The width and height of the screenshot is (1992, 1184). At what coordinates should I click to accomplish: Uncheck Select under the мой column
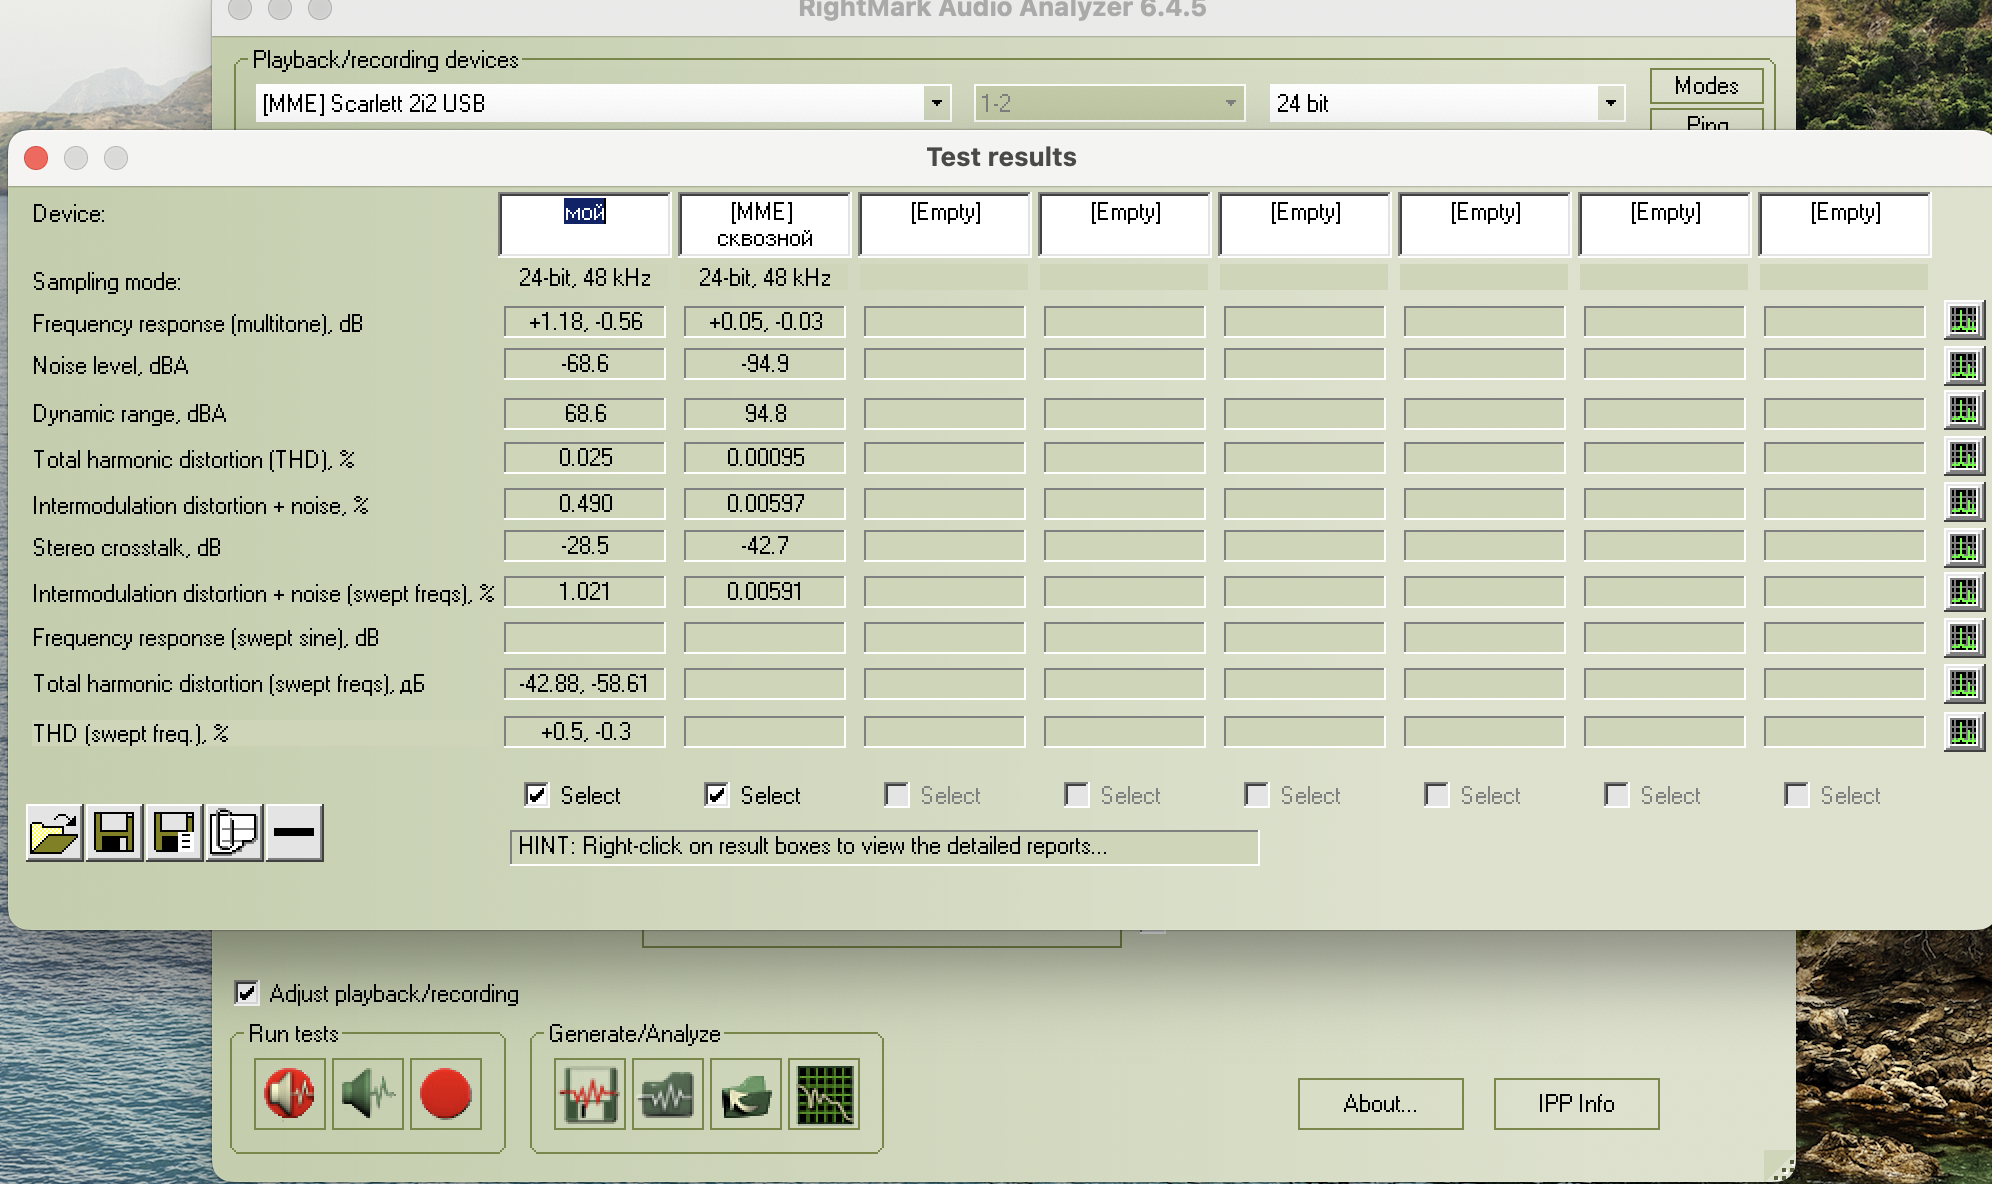537,795
